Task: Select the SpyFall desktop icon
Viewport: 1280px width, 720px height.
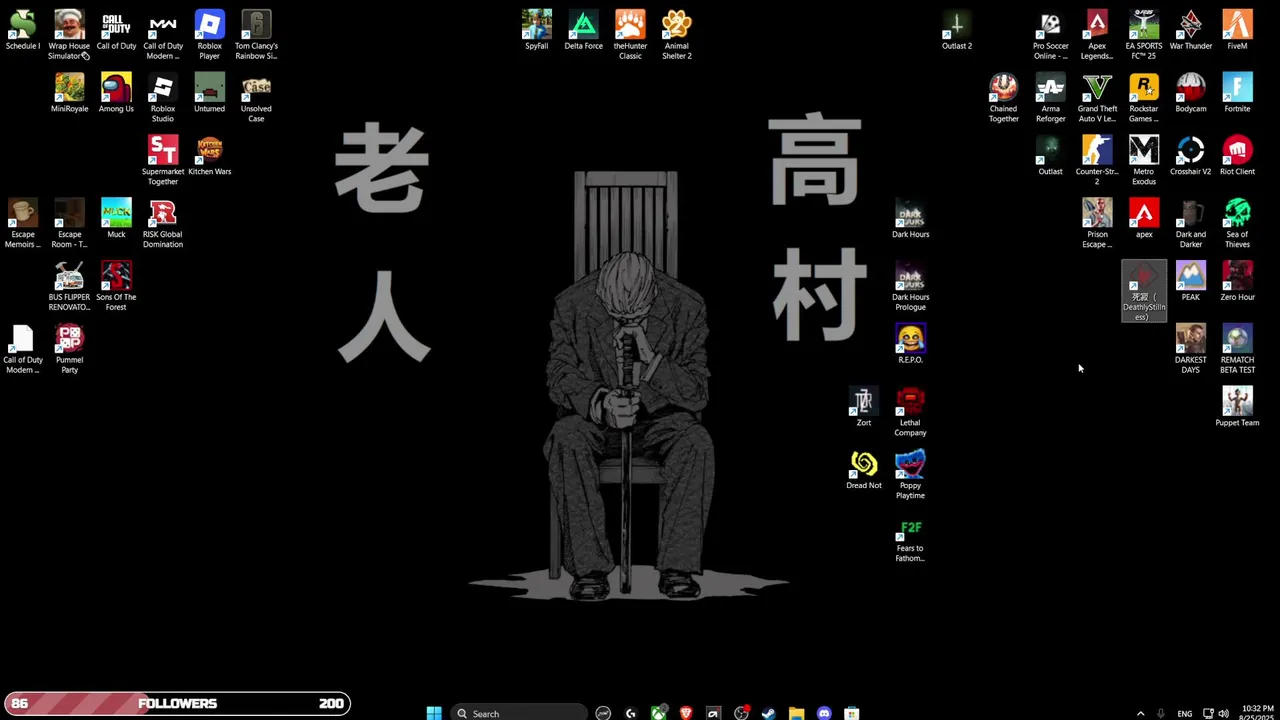Action: pos(537,30)
